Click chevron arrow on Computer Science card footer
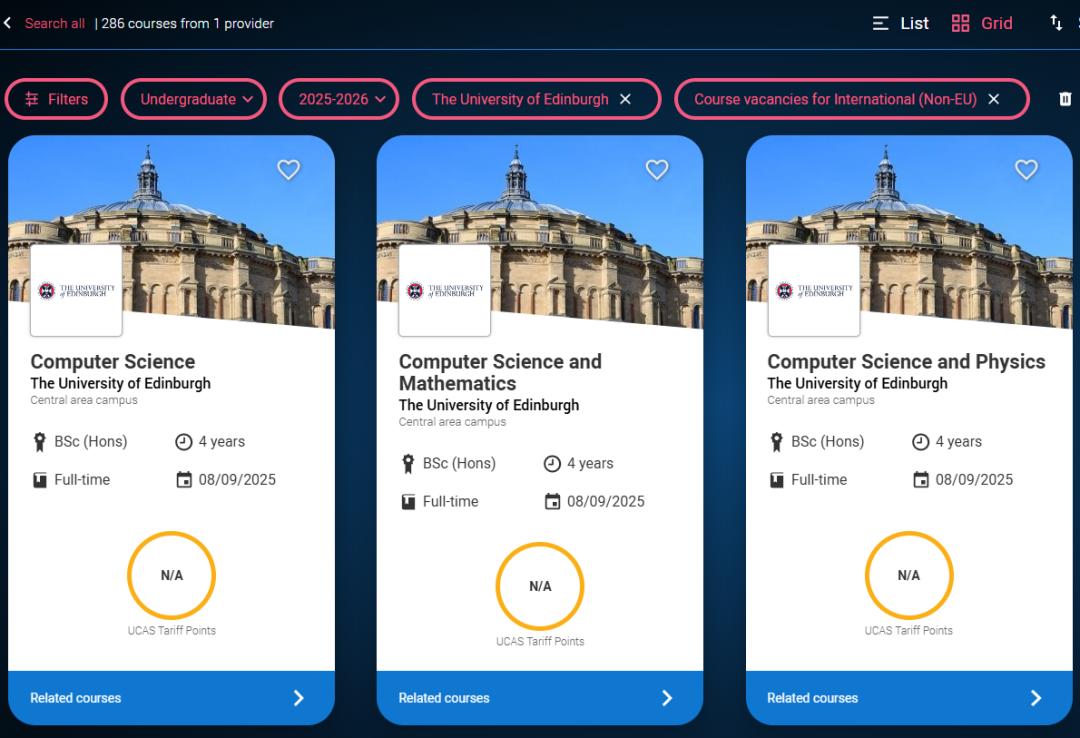This screenshot has height=738, width=1080. [x=298, y=698]
